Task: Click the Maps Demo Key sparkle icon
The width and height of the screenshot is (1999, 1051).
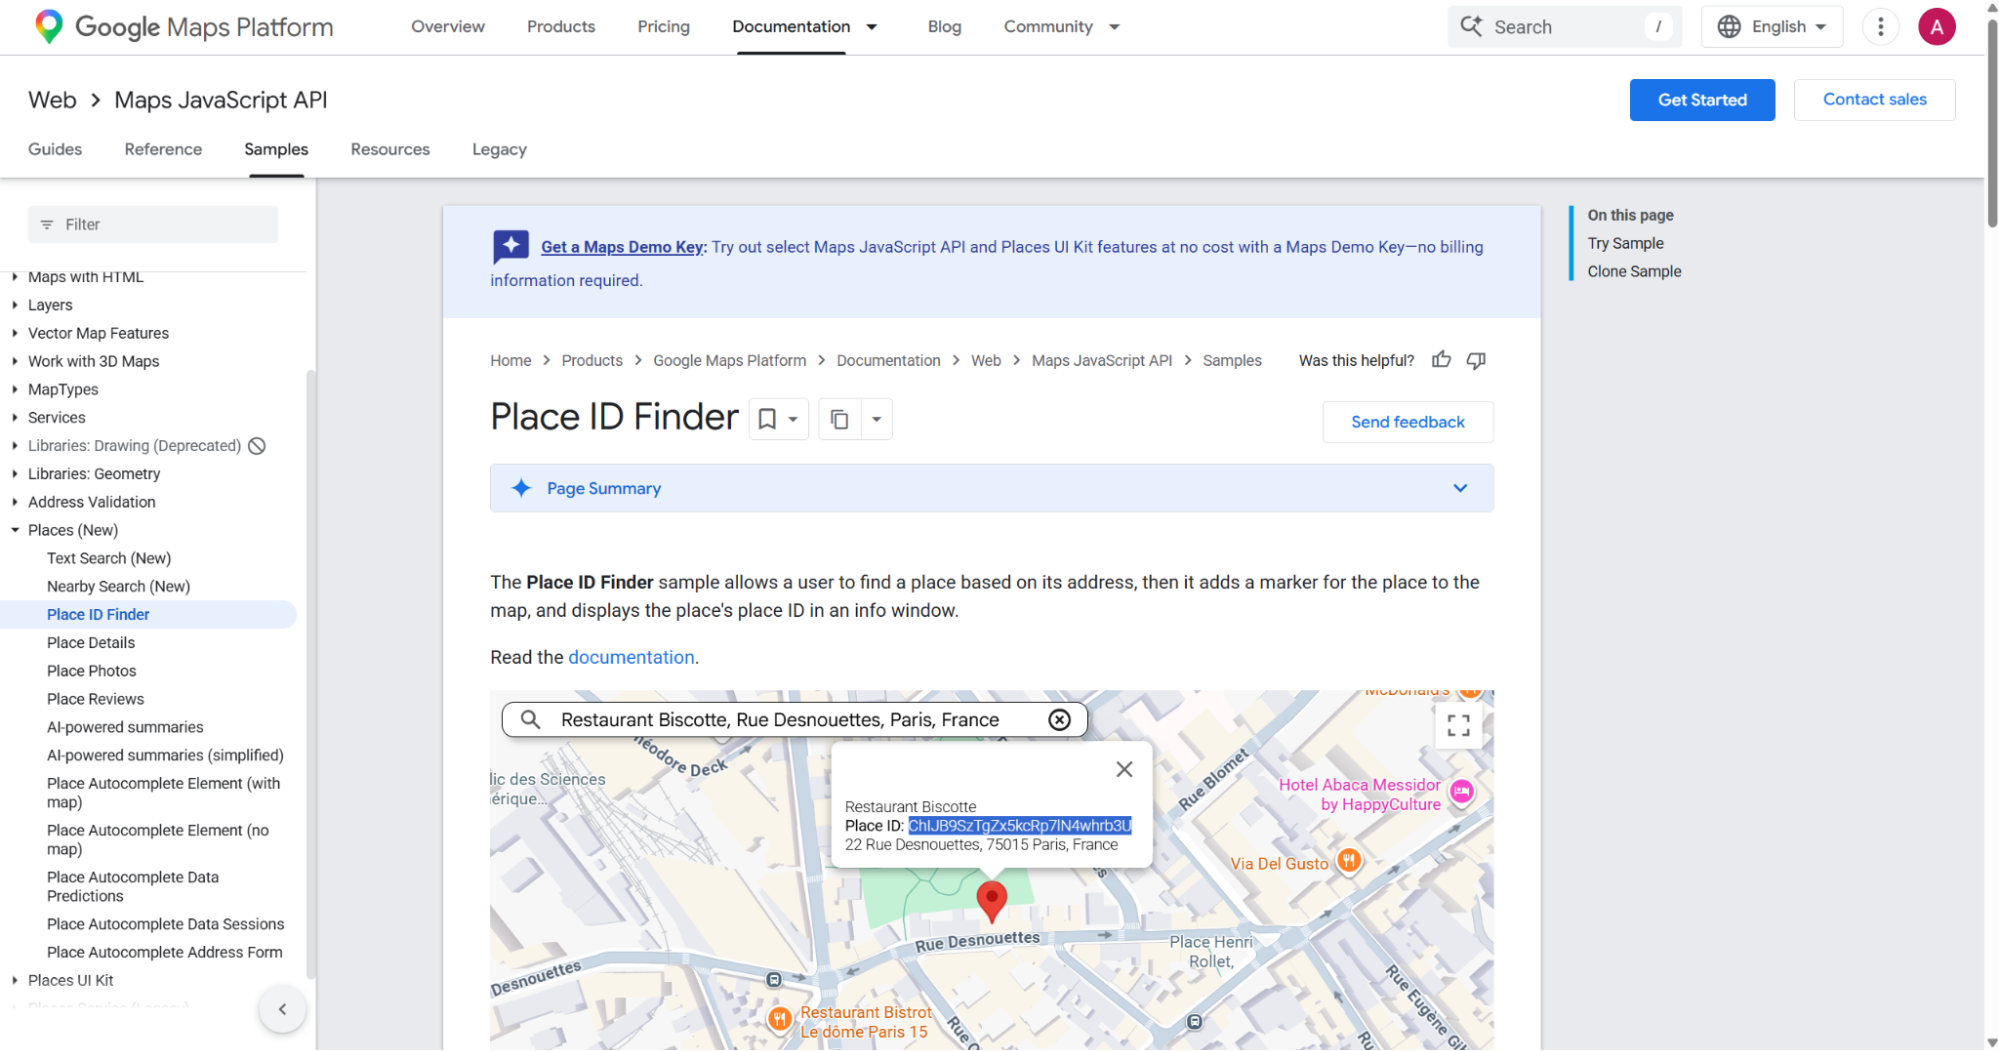Action: click(x=511, y=246)
